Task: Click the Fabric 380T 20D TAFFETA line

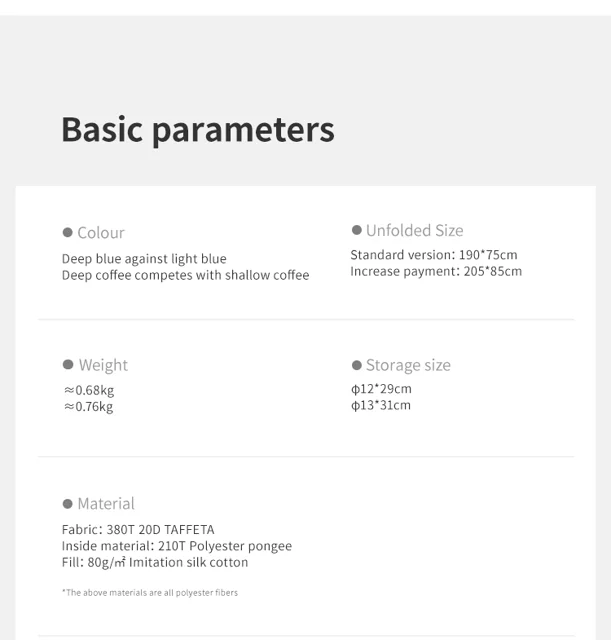Action: pyautogui.click(x=138, y=529)
